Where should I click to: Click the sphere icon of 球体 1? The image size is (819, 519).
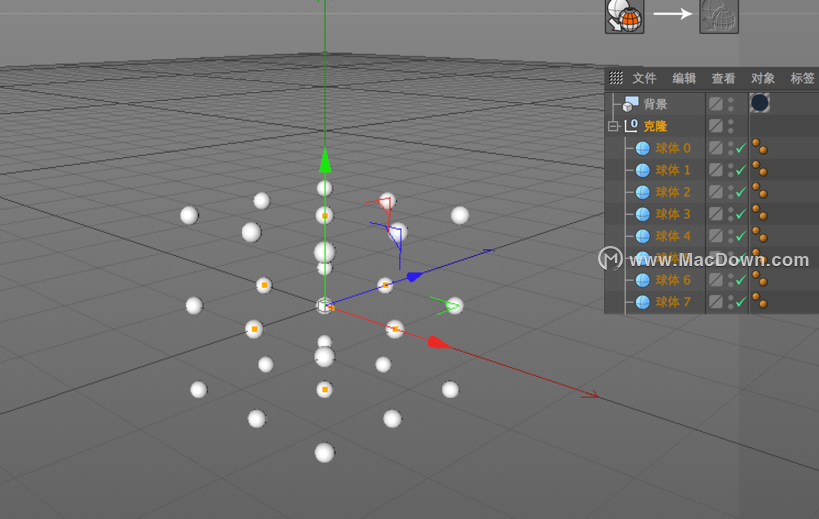pos(643,170)
